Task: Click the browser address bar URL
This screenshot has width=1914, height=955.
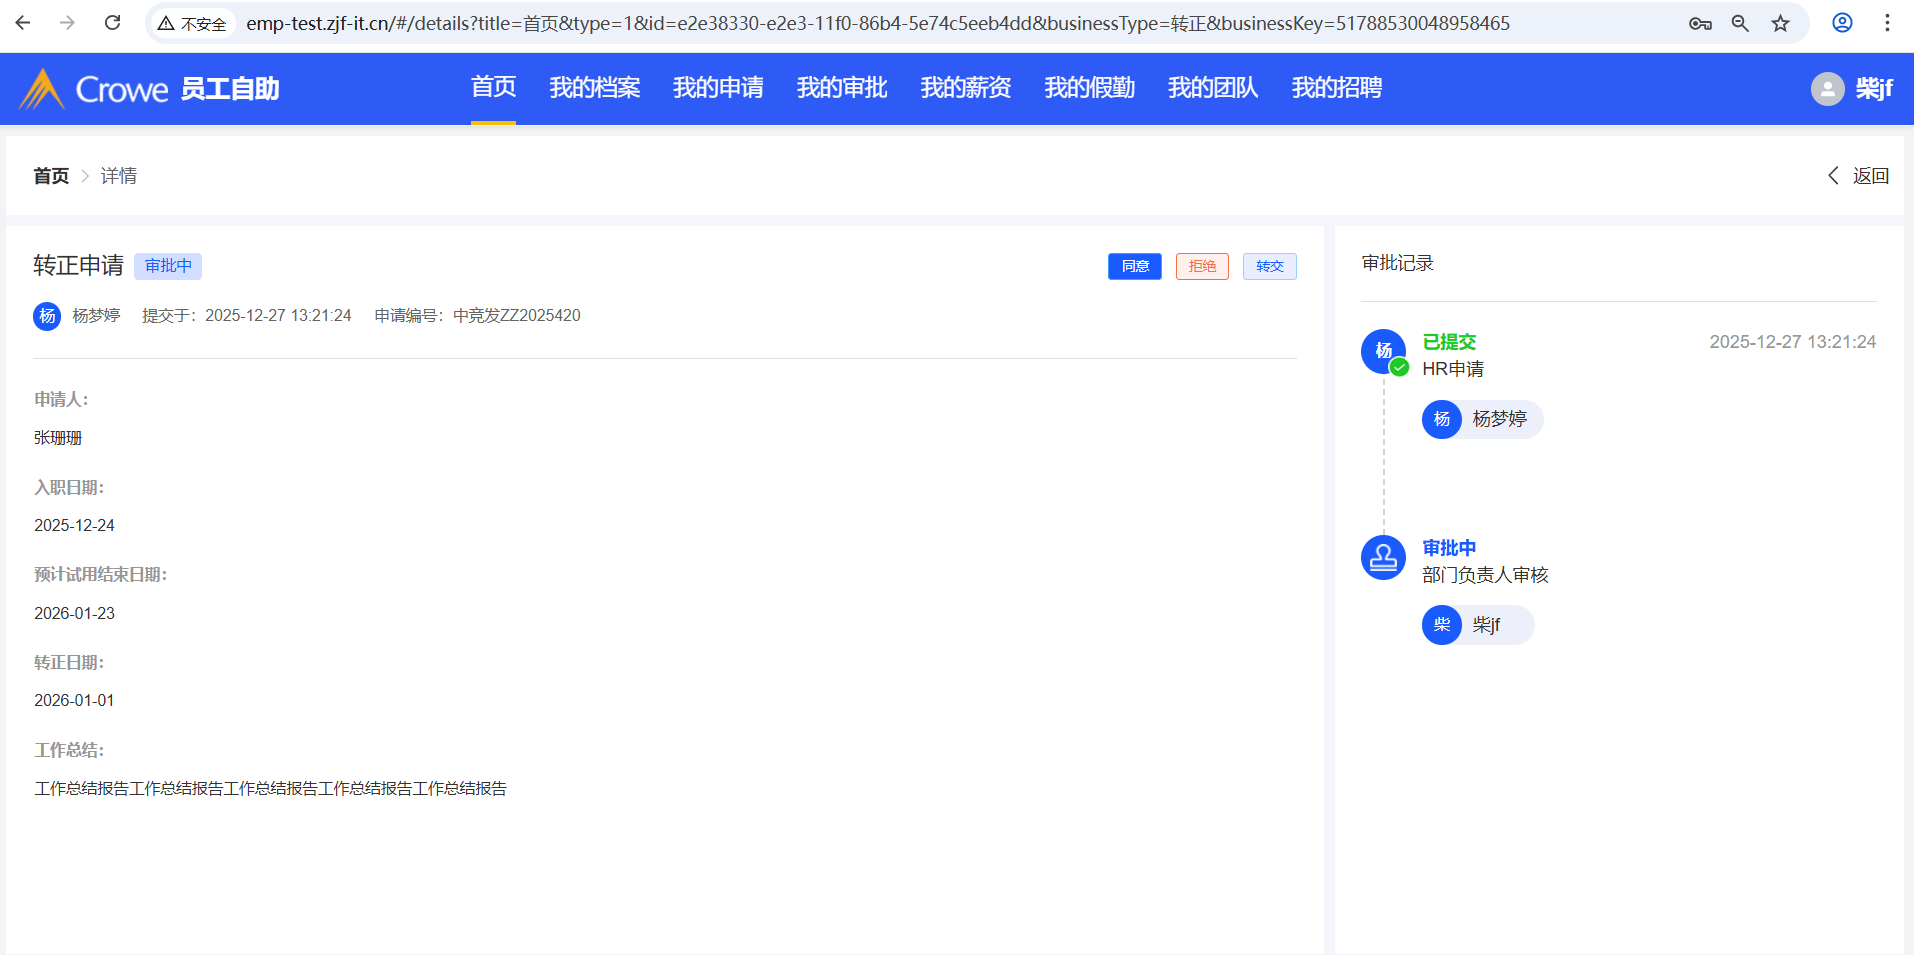Action: coord(877,23)
